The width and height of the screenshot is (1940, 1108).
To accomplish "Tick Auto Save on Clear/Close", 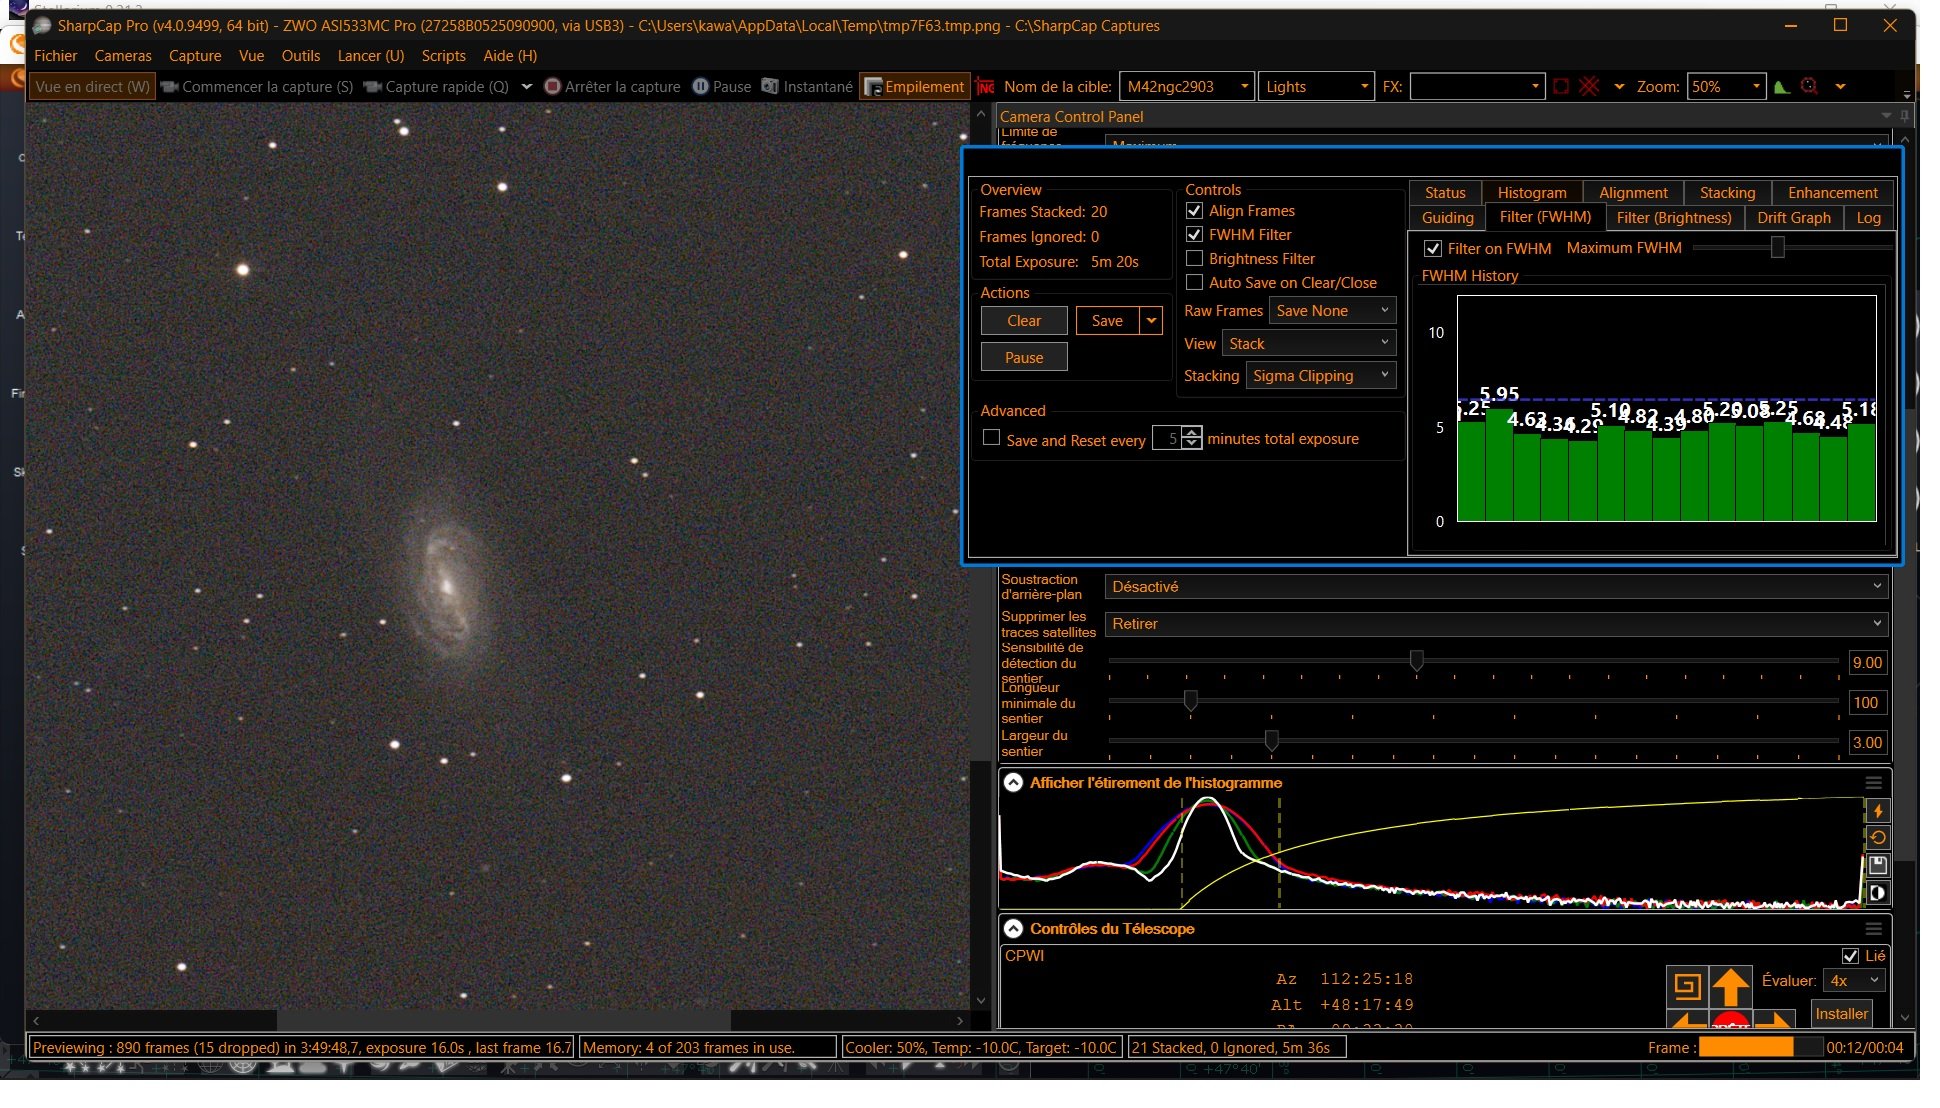I will pos(1194,282).
